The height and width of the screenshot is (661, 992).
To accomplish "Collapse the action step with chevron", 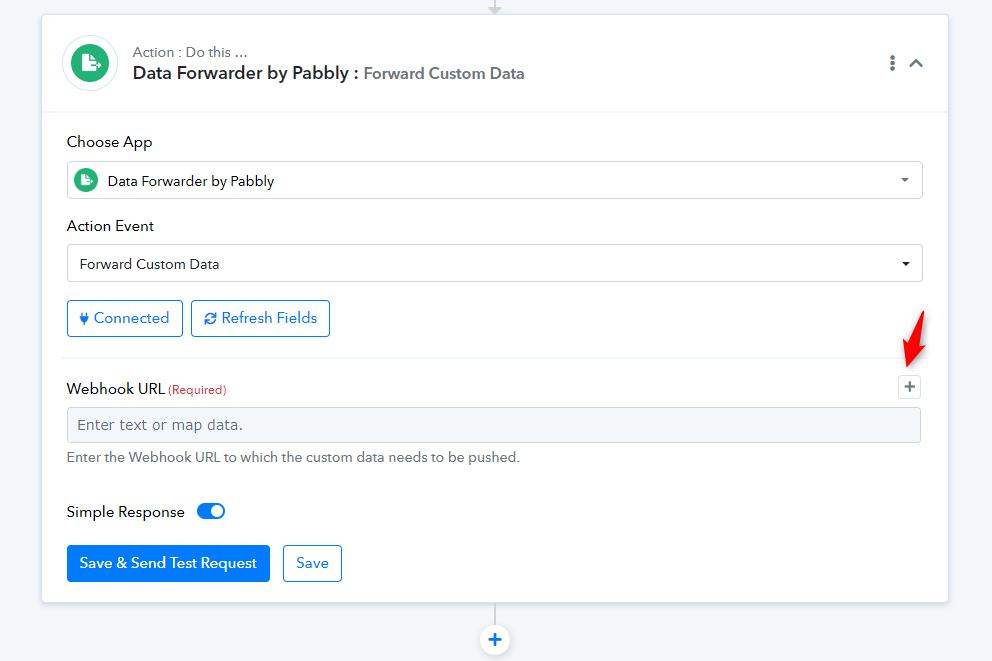I will pos(915,63).
